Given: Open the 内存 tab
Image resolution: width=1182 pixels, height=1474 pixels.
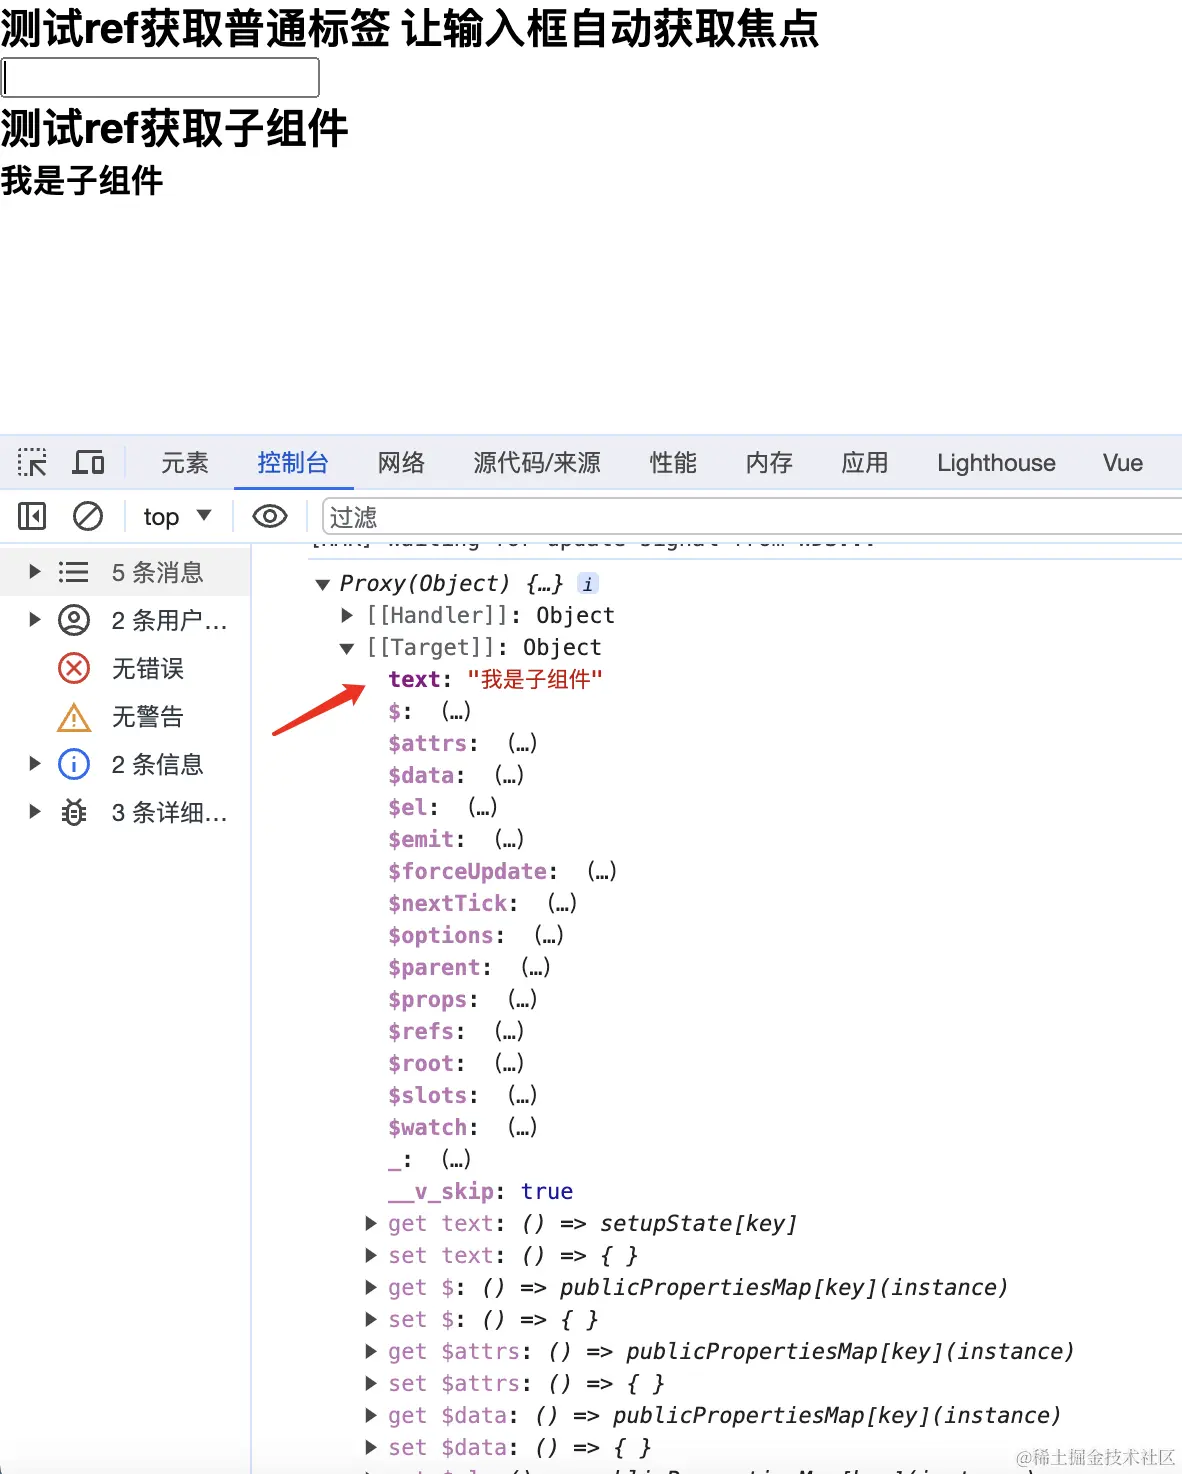Looking at the screenshot, I should pyautogui.click(x=769, y=462).
